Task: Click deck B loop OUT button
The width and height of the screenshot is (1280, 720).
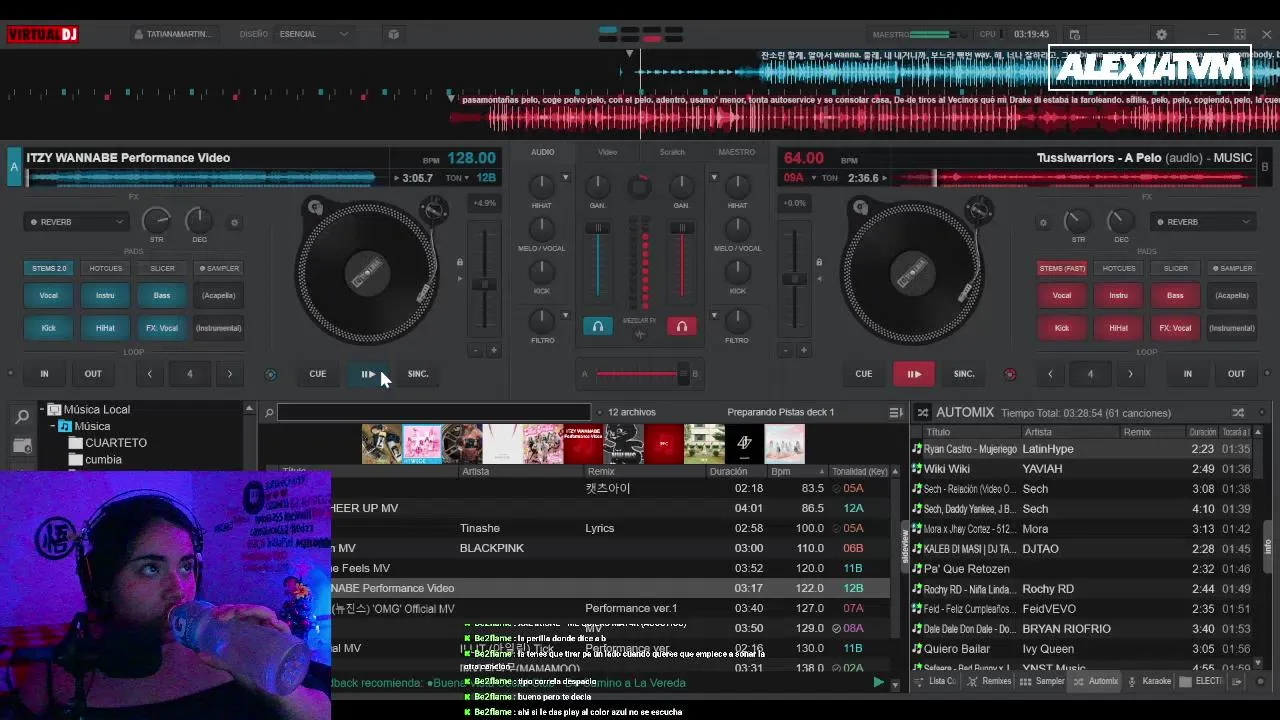Action: point(1237,374)
